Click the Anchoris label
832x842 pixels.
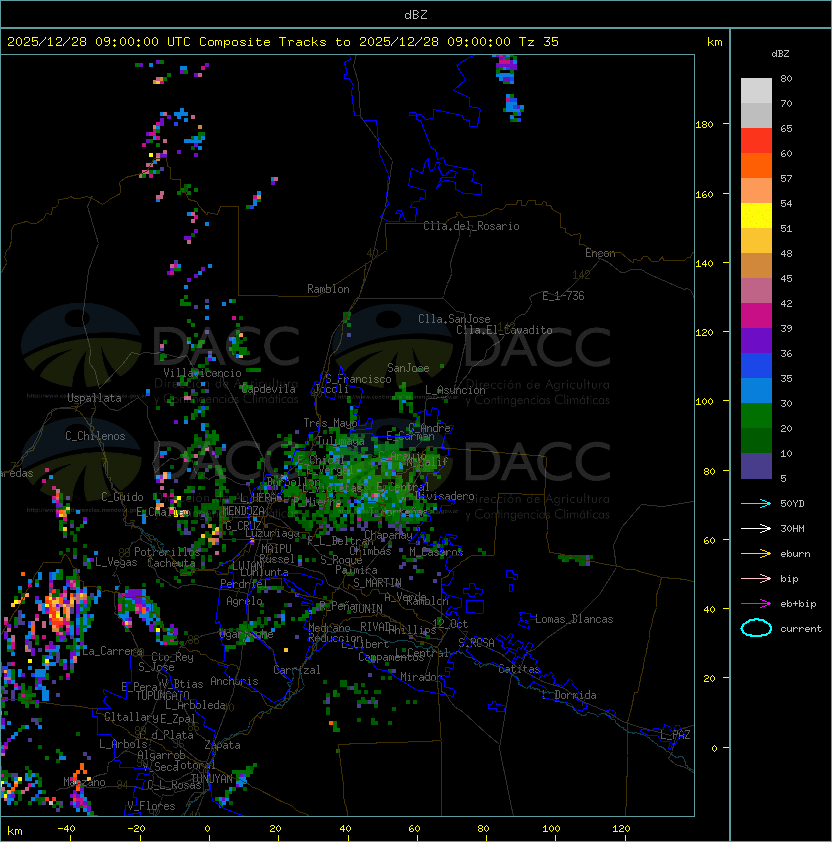pos(234,681)
